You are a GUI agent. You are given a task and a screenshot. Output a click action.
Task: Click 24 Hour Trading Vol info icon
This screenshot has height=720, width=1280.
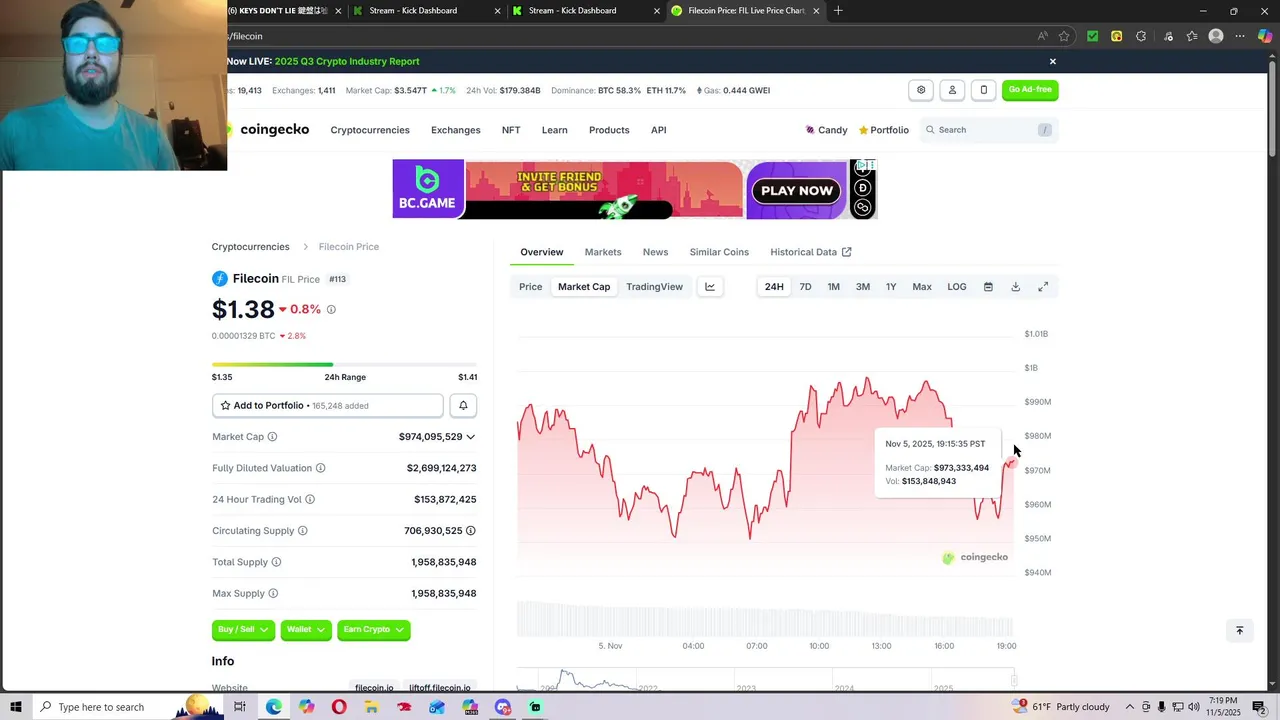(x=310, y=499)
